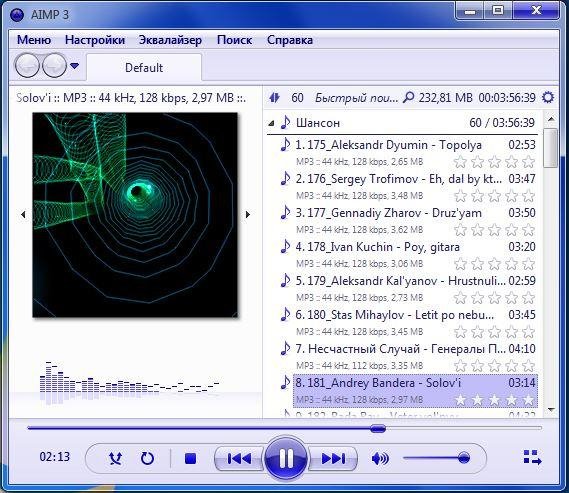Minimize the AIMP 3 window
The height and width of the screenshot is (493, 569).
tap(470, 11)
